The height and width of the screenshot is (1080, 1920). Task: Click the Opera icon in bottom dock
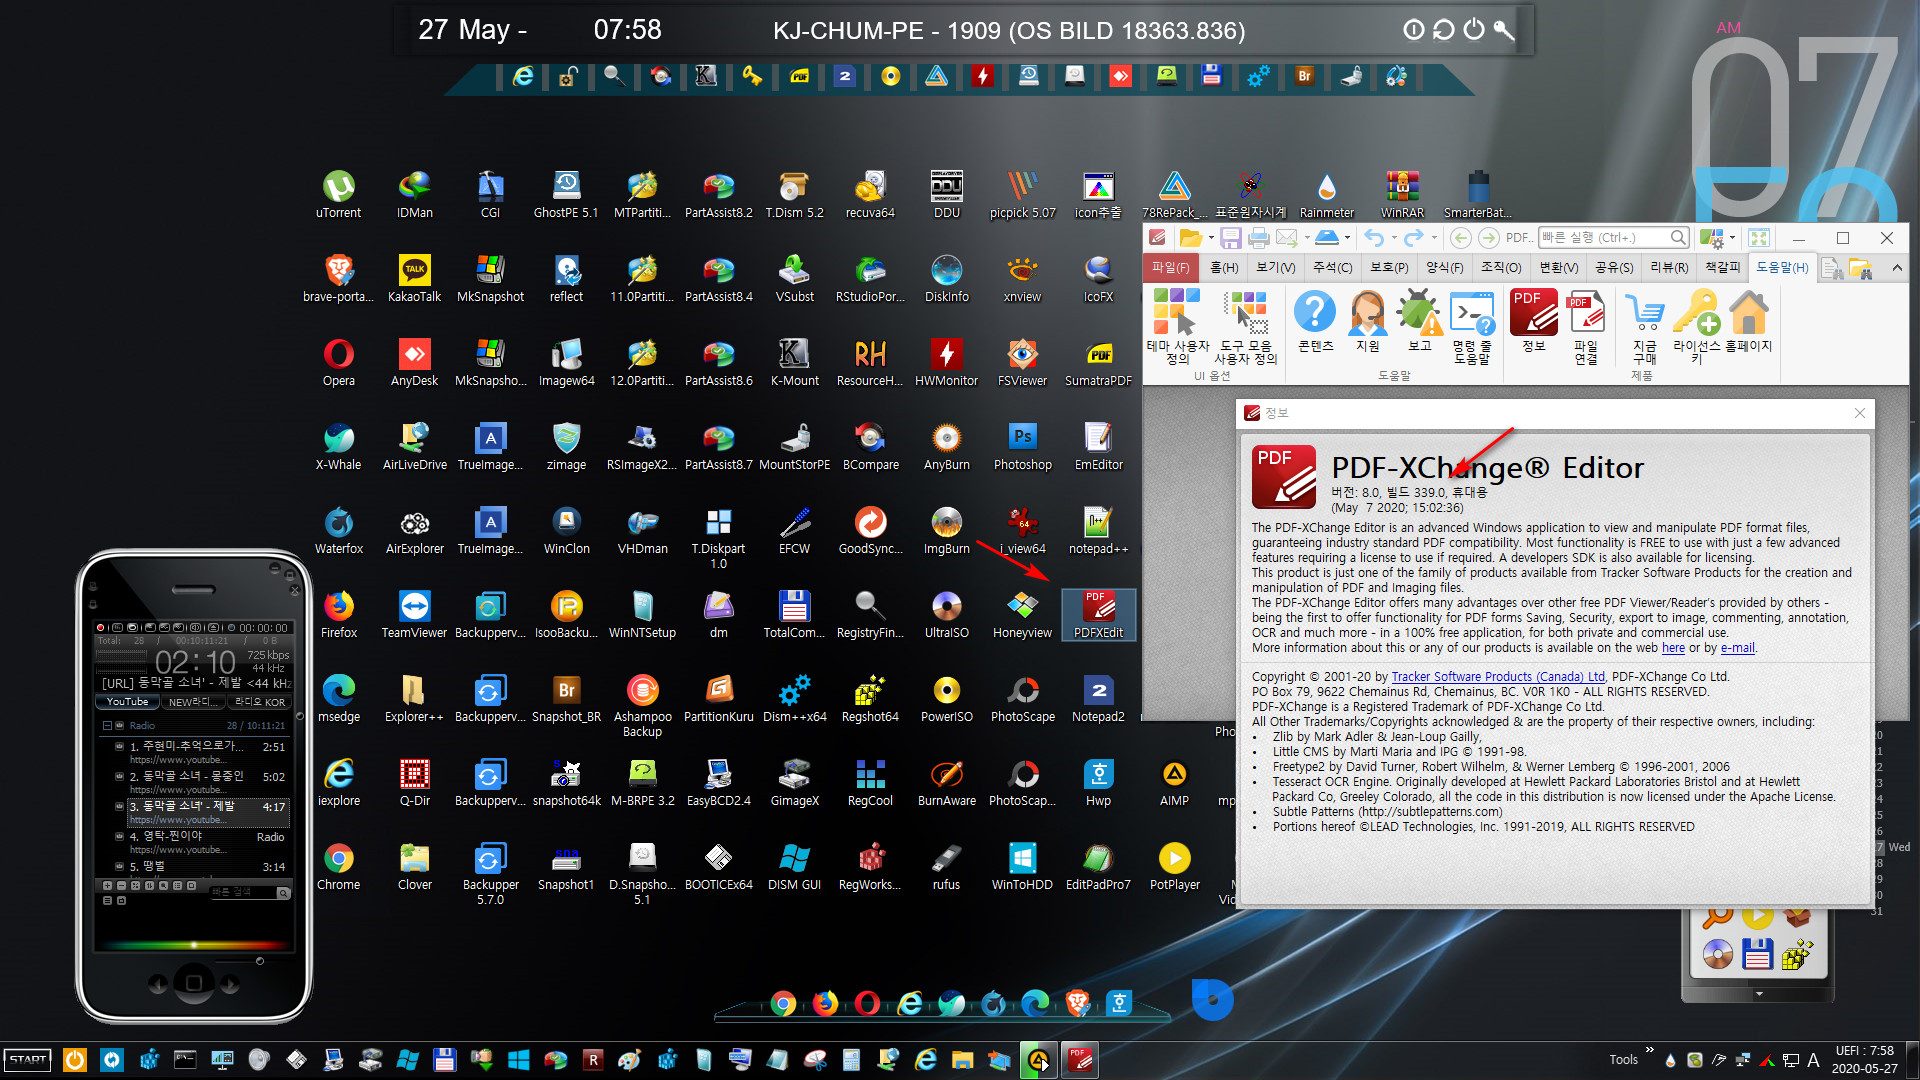coord(867,1003)
